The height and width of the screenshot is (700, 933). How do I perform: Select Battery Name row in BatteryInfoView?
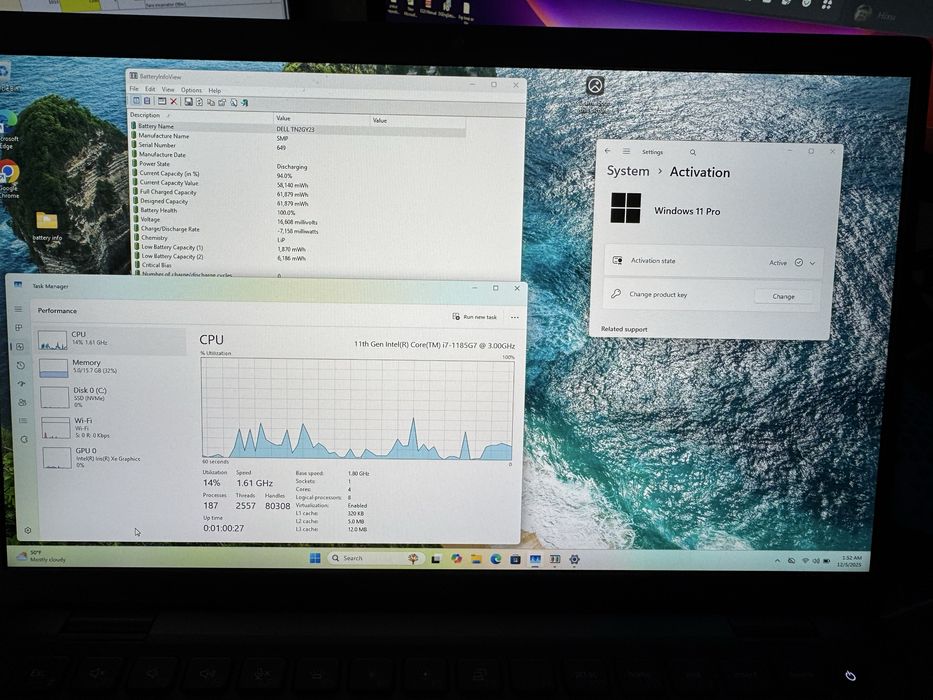coord(298,127)
